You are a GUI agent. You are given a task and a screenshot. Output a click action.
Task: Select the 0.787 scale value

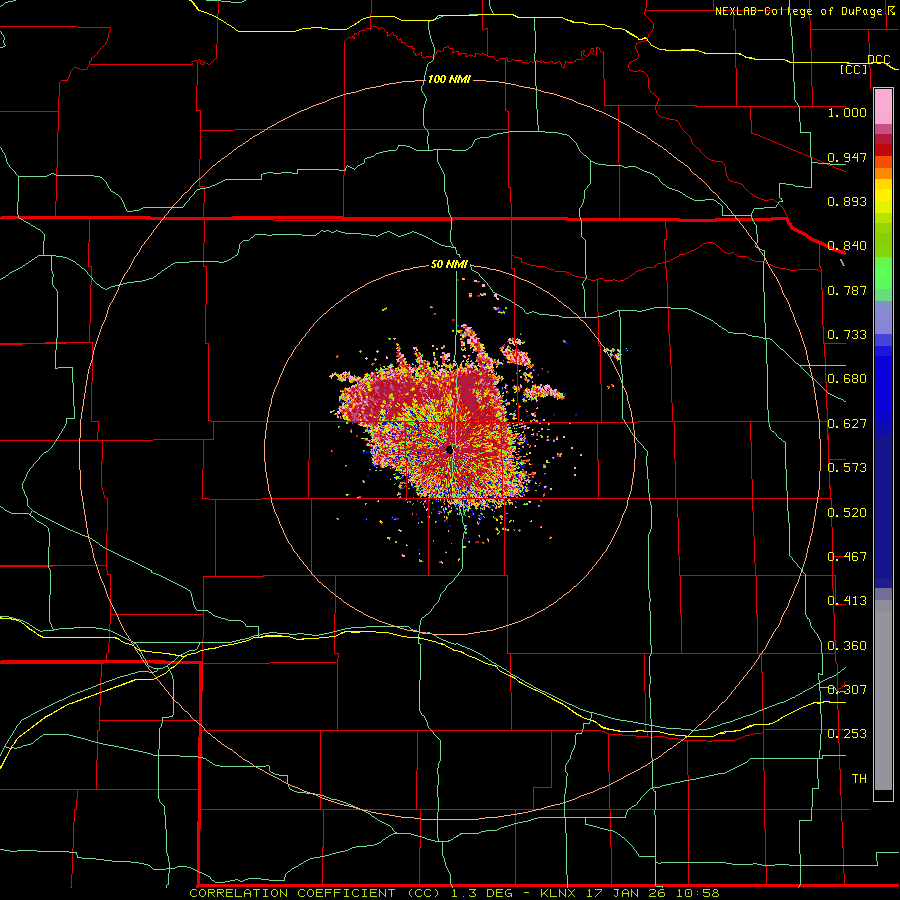tap(847, 290)
